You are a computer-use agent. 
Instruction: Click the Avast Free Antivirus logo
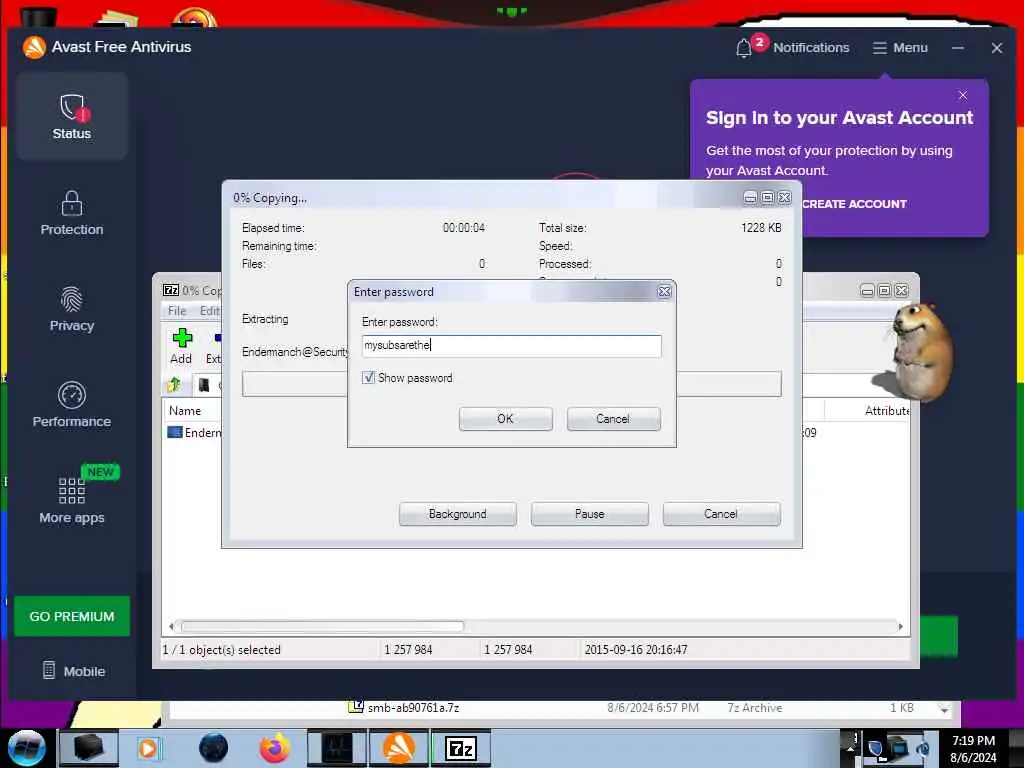pyautogui.click(x=35, y=47)
